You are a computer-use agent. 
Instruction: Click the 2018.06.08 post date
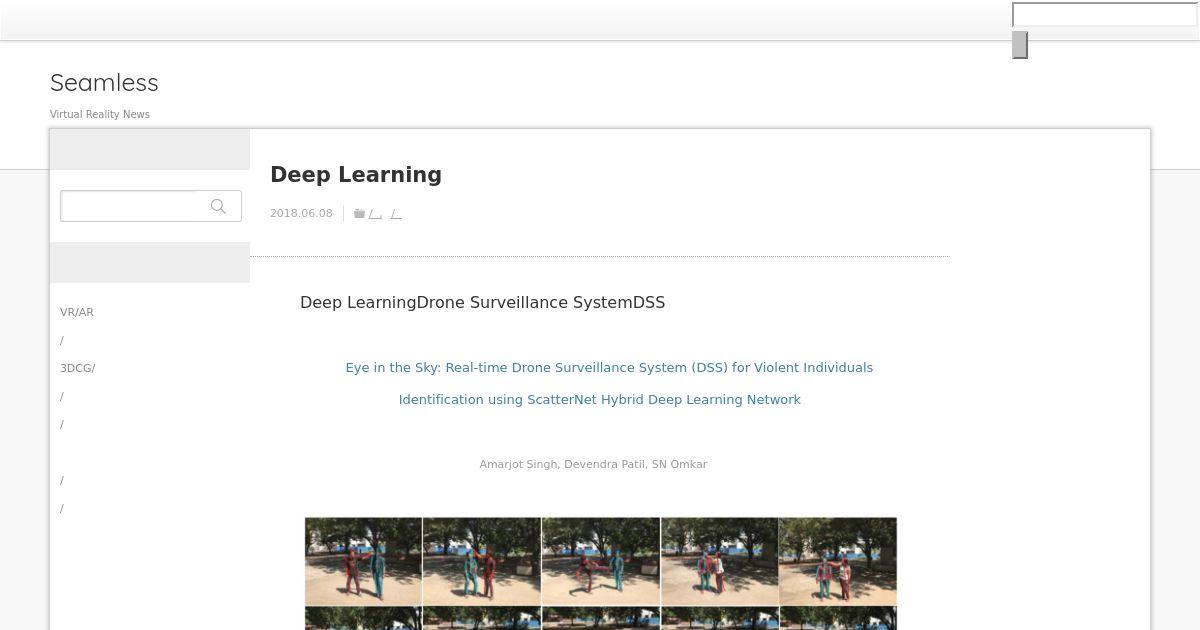click(x=301, y=213)
